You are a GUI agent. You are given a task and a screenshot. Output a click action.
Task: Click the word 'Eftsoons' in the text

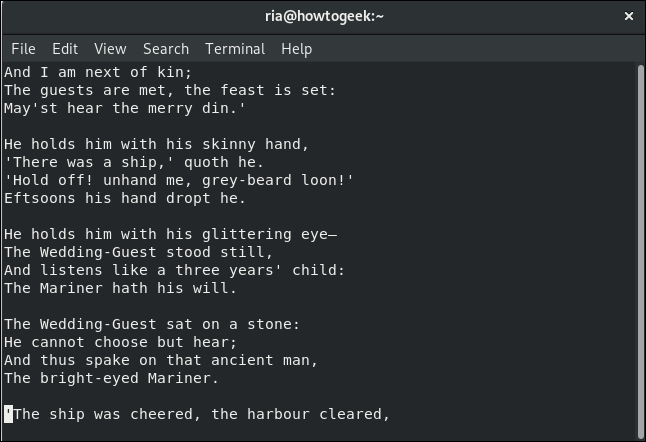40,198
